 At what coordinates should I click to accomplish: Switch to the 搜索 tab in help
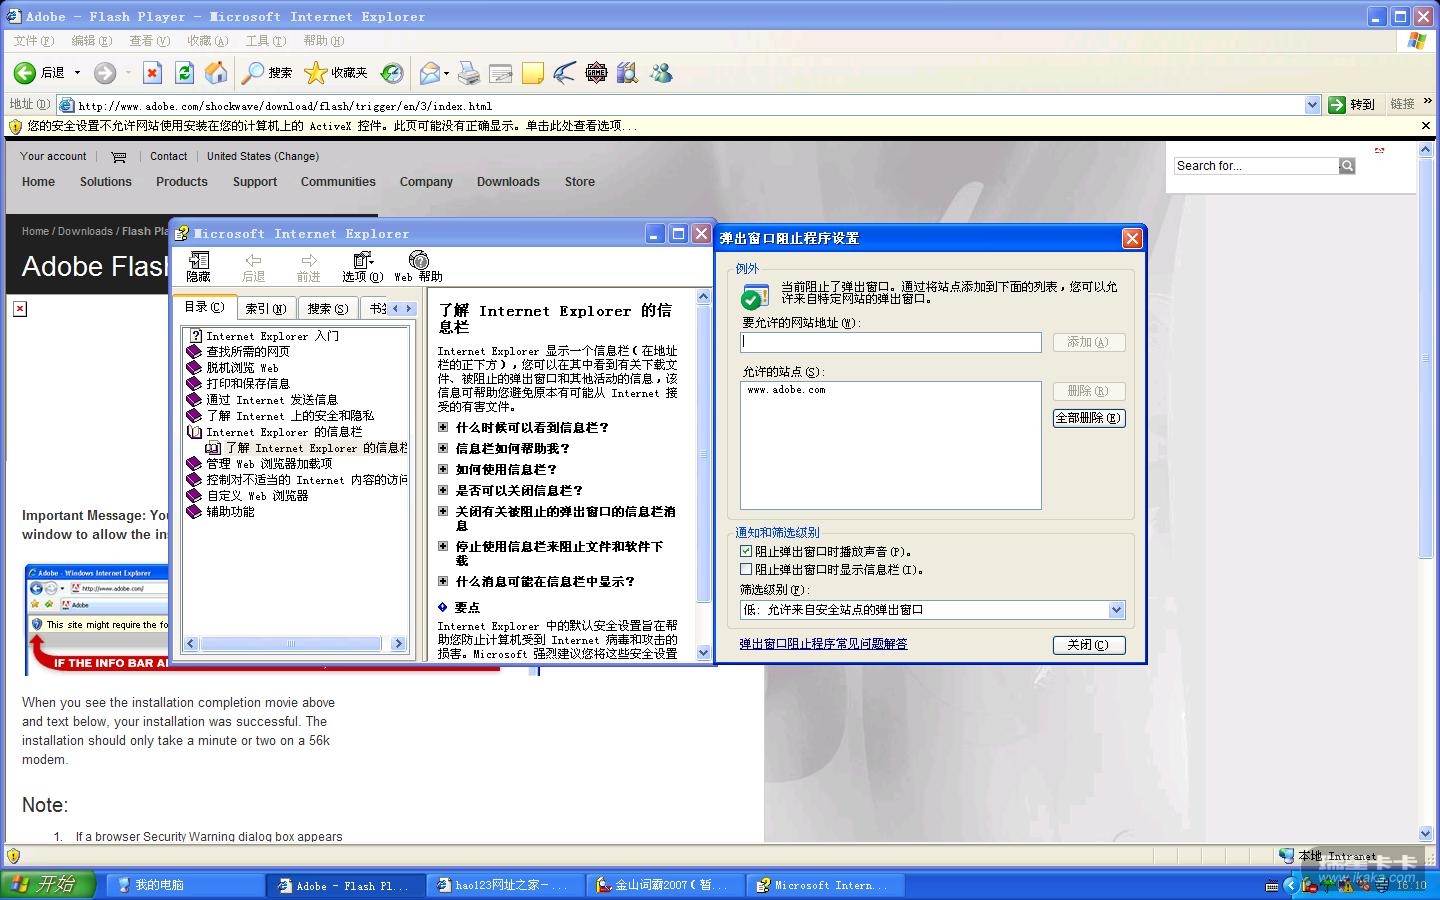(x=327, y=309)
